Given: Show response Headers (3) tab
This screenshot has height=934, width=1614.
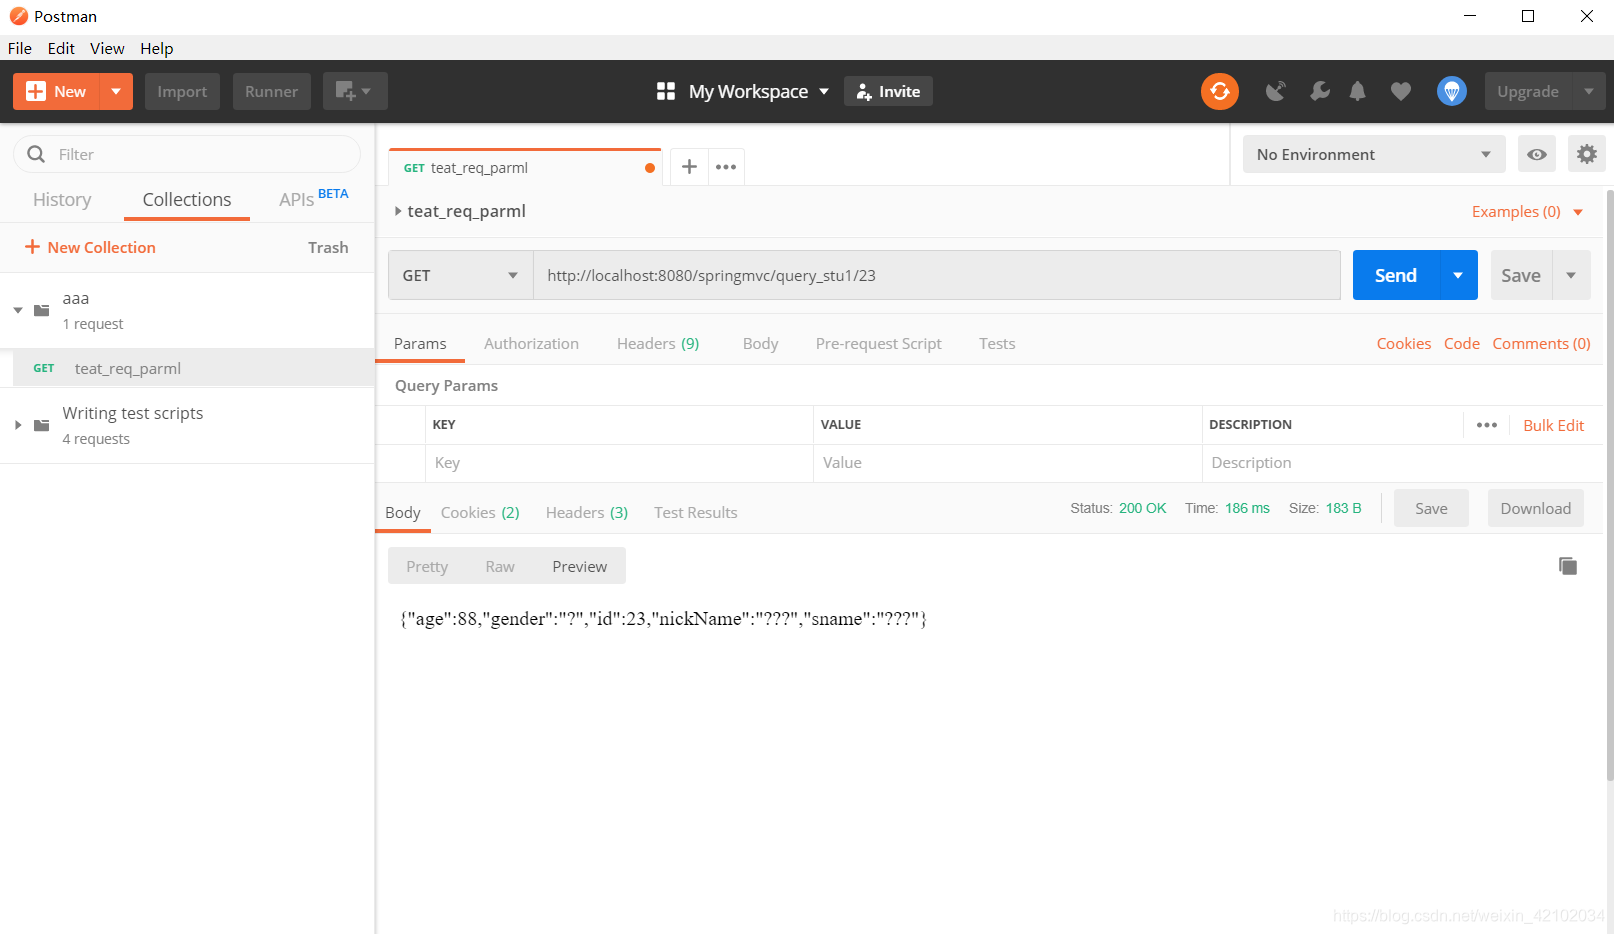Looking at the screenshot, I should 587,512.
